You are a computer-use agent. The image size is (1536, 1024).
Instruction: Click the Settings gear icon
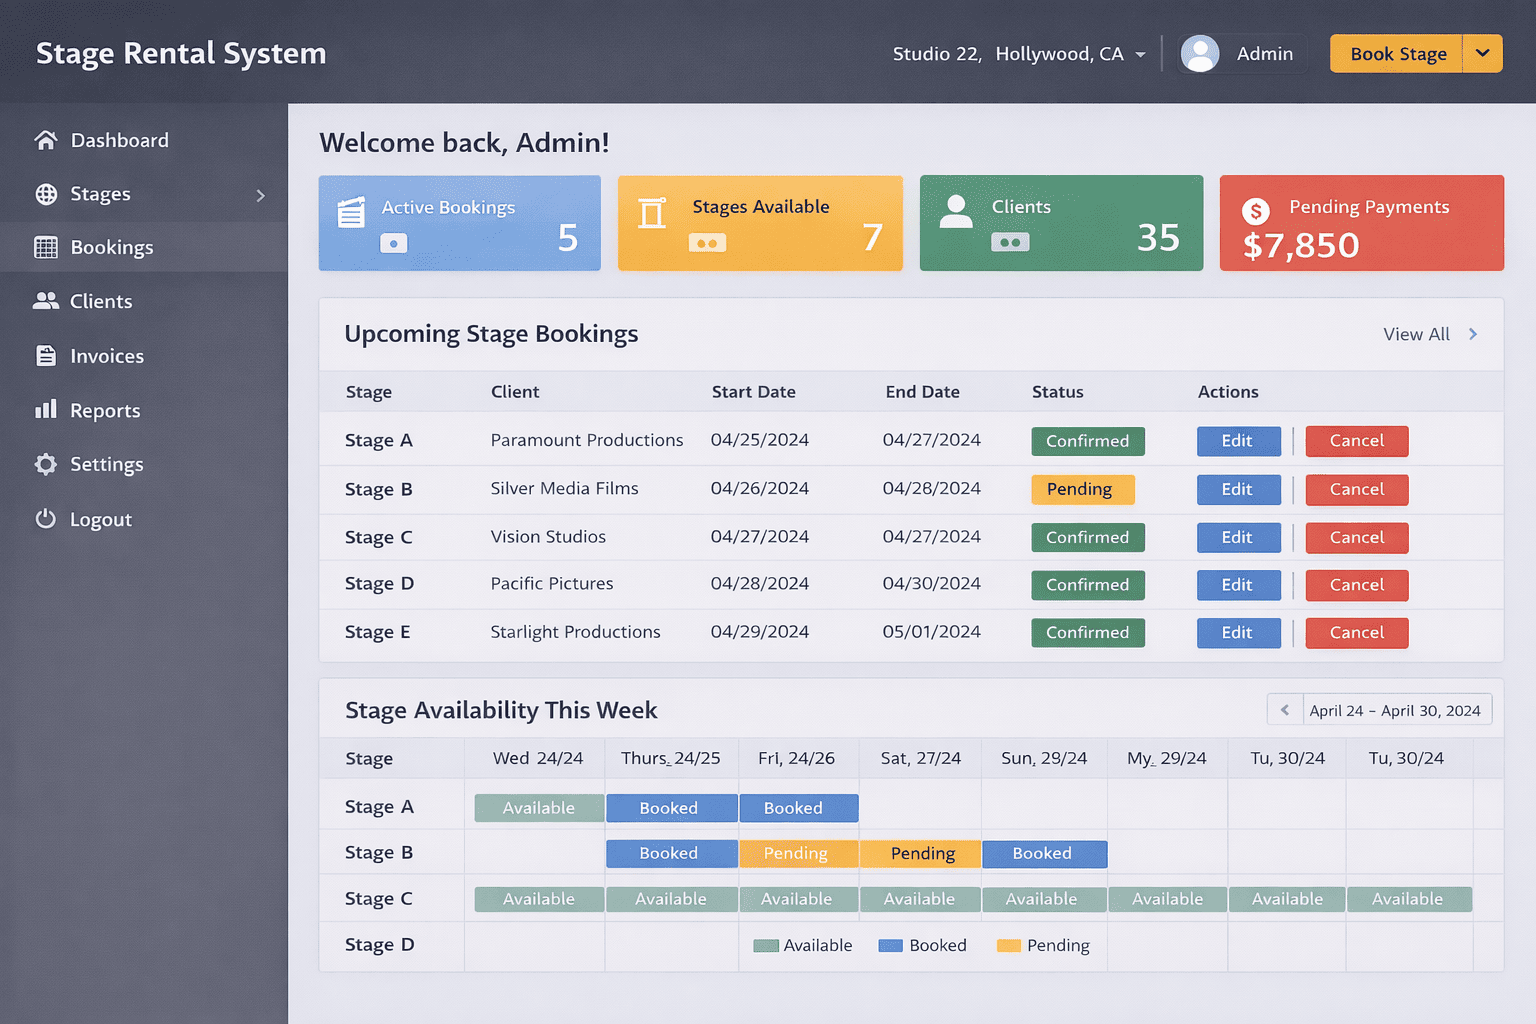(x=46, y=464)
